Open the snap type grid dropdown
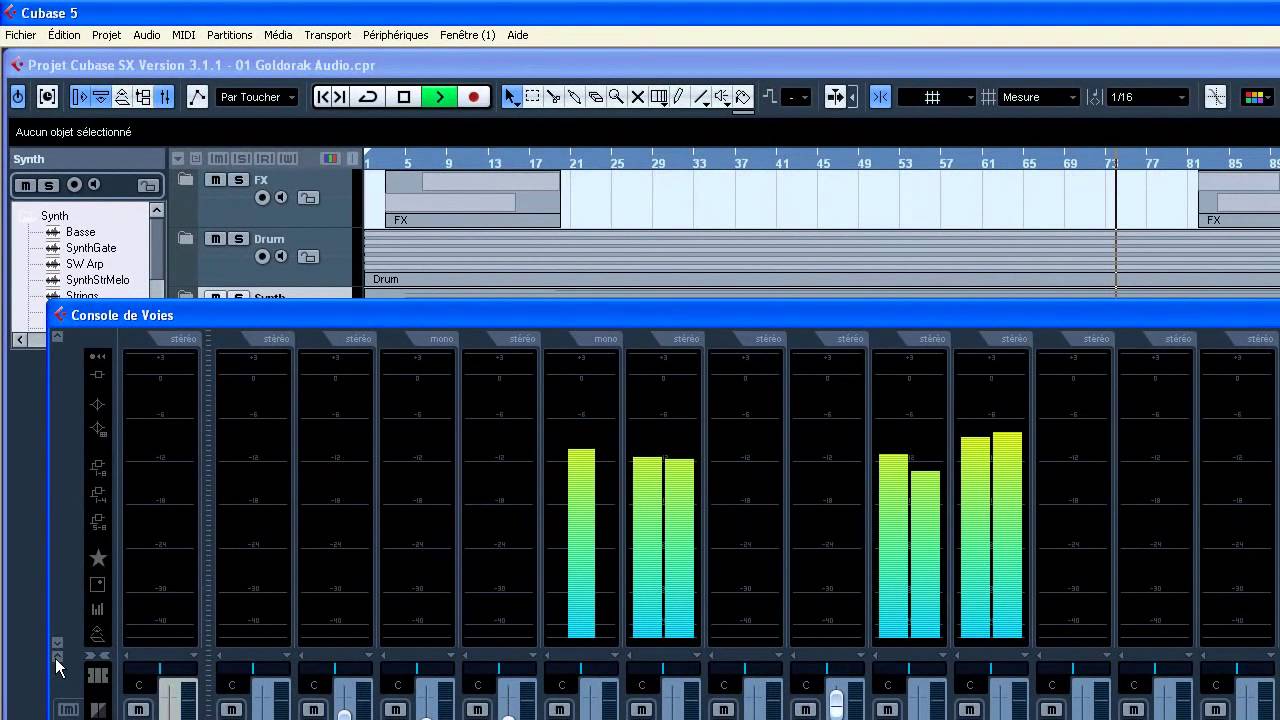This screenshot has height=720, width=1280. coord(937,97)
